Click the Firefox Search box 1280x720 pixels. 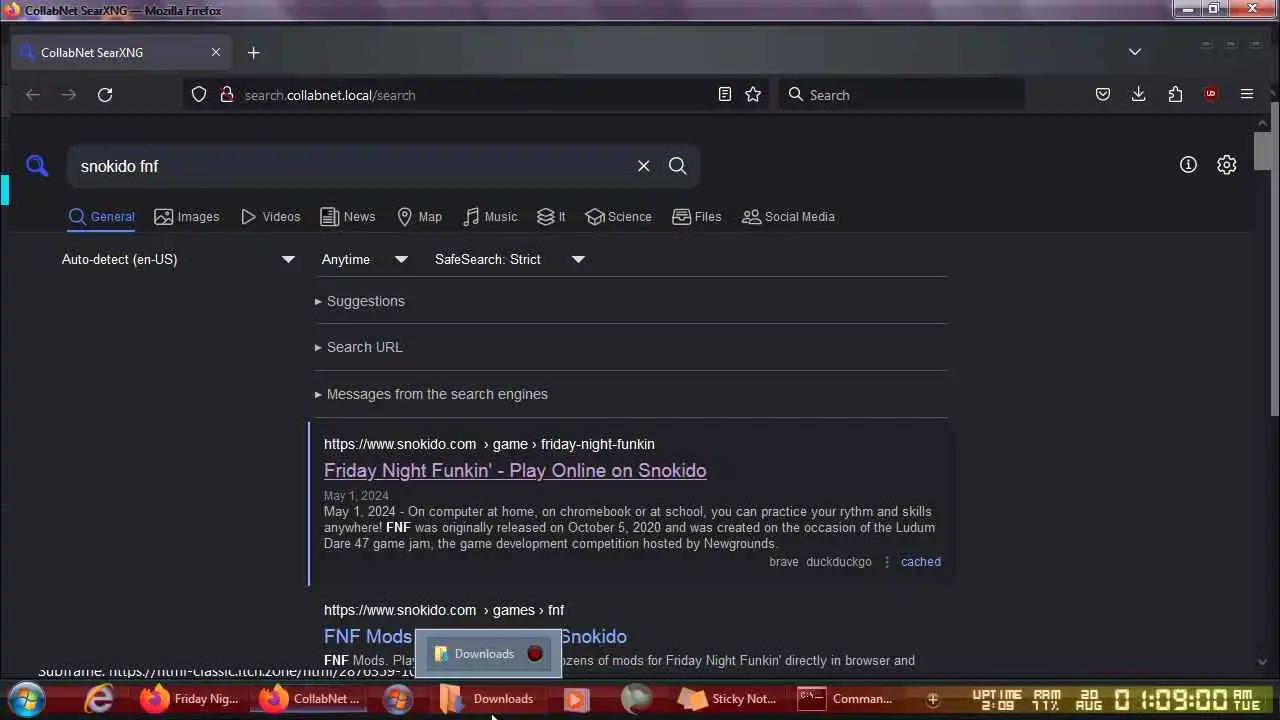(x=902, y=95)
